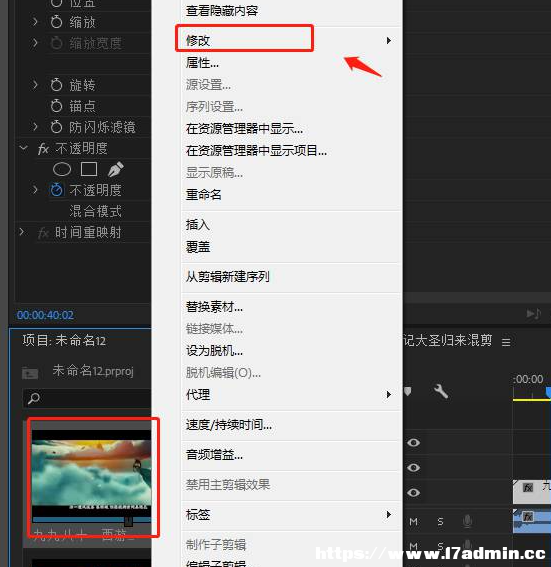
Task: Open the timeline wrench settings icon
Action: tap(441, 392)
